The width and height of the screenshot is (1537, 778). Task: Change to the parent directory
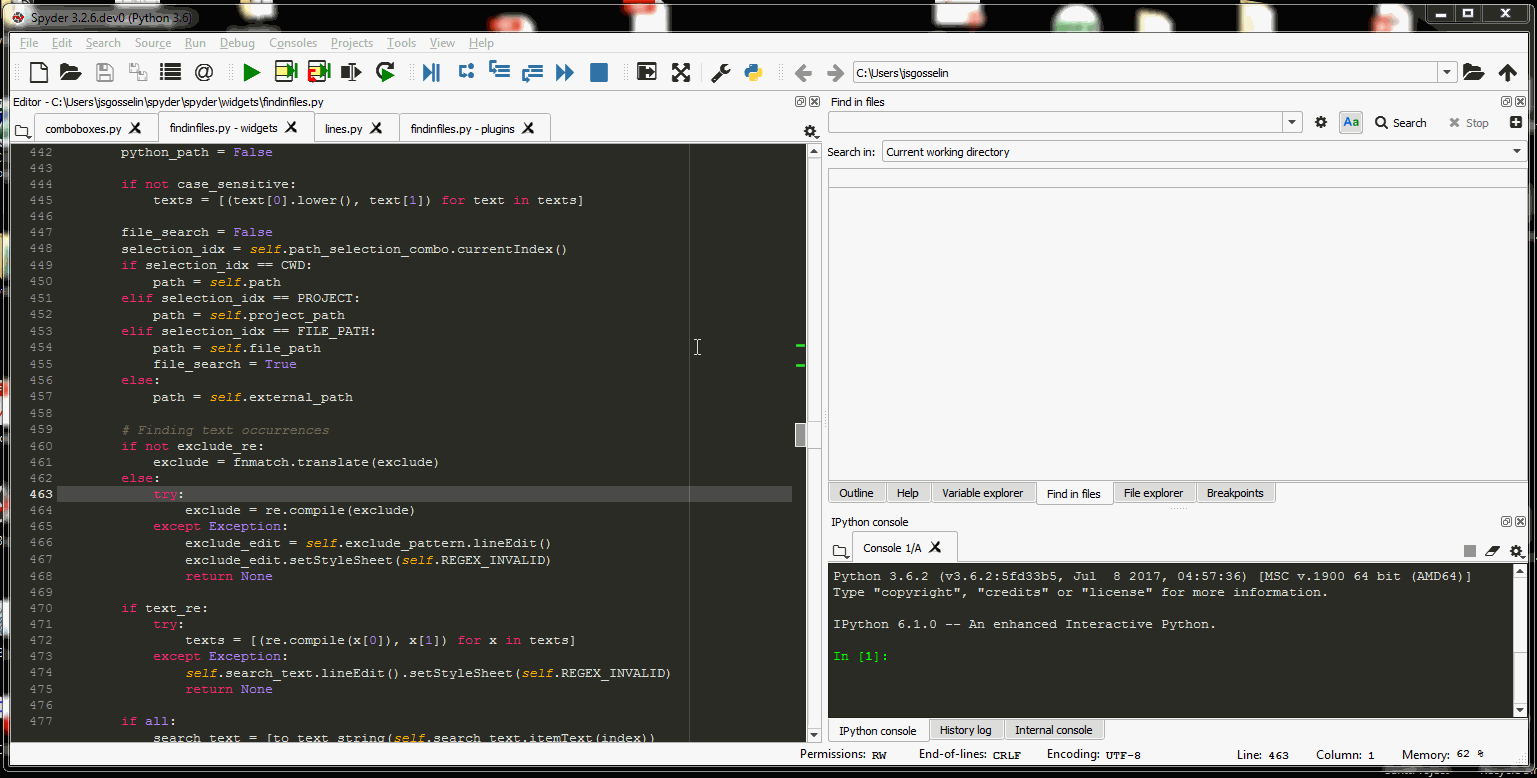(x=1508, y=73)
